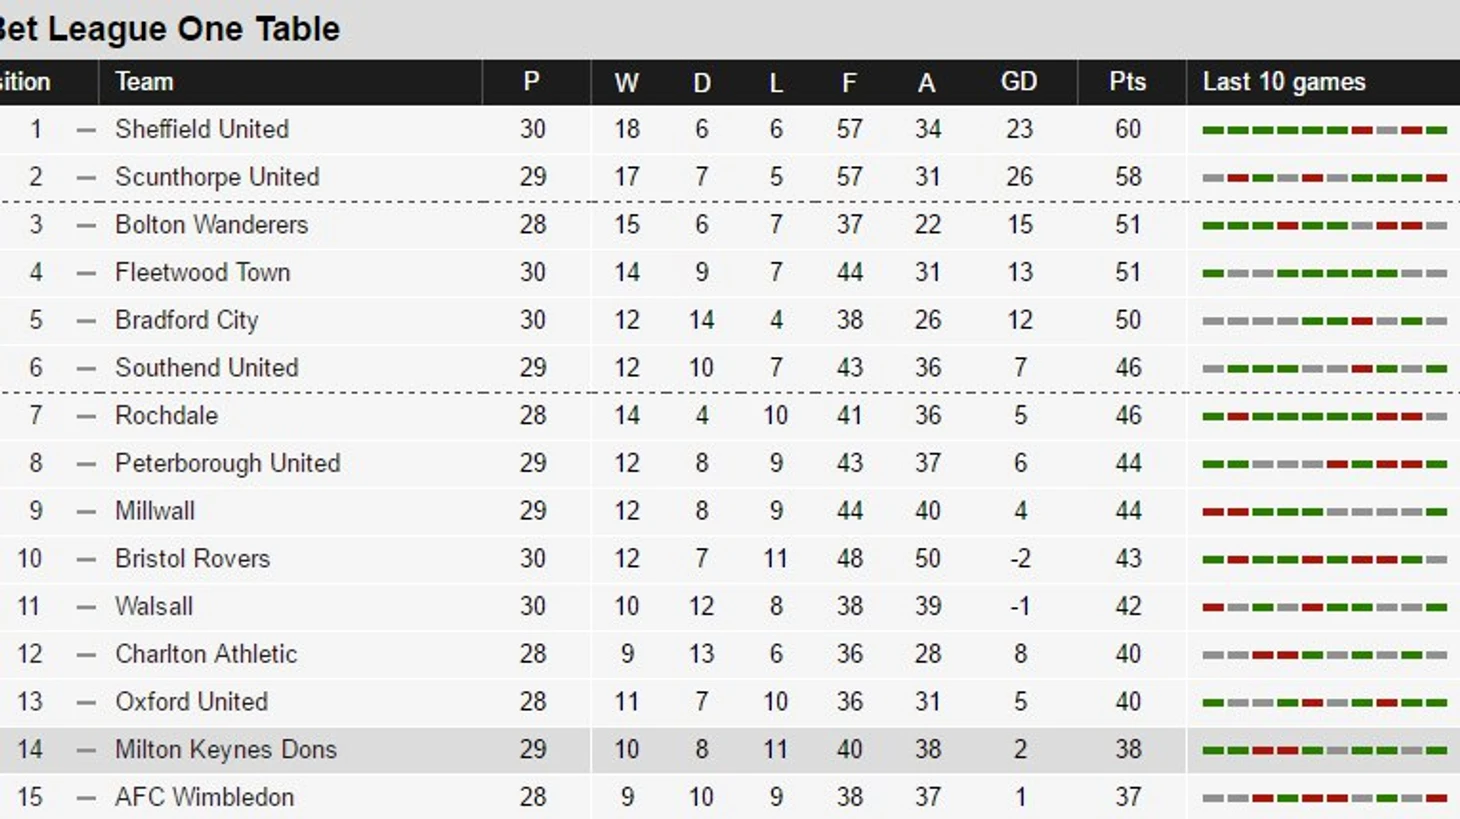Click the no-movement dash icon beside Rochdale

coord(86,416)
